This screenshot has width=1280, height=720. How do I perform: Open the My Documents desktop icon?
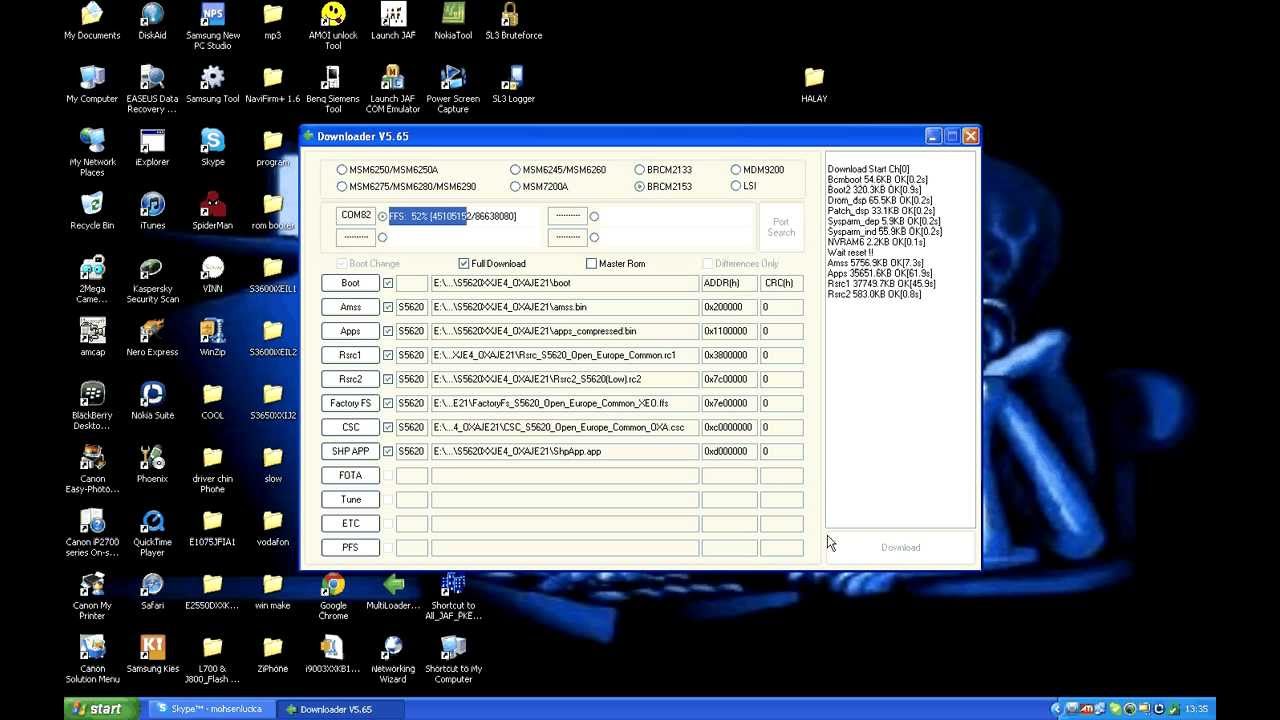coord(92,22)
